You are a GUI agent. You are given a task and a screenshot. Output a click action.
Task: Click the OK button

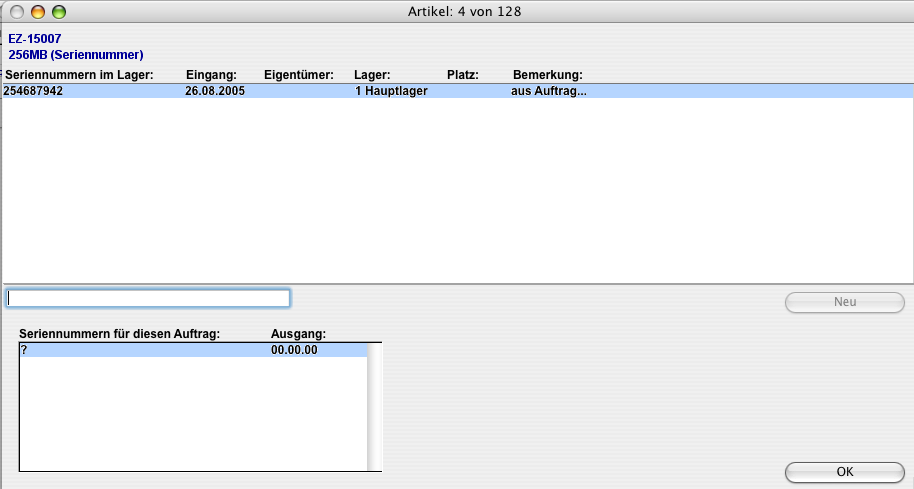click(x=844, y=472)
